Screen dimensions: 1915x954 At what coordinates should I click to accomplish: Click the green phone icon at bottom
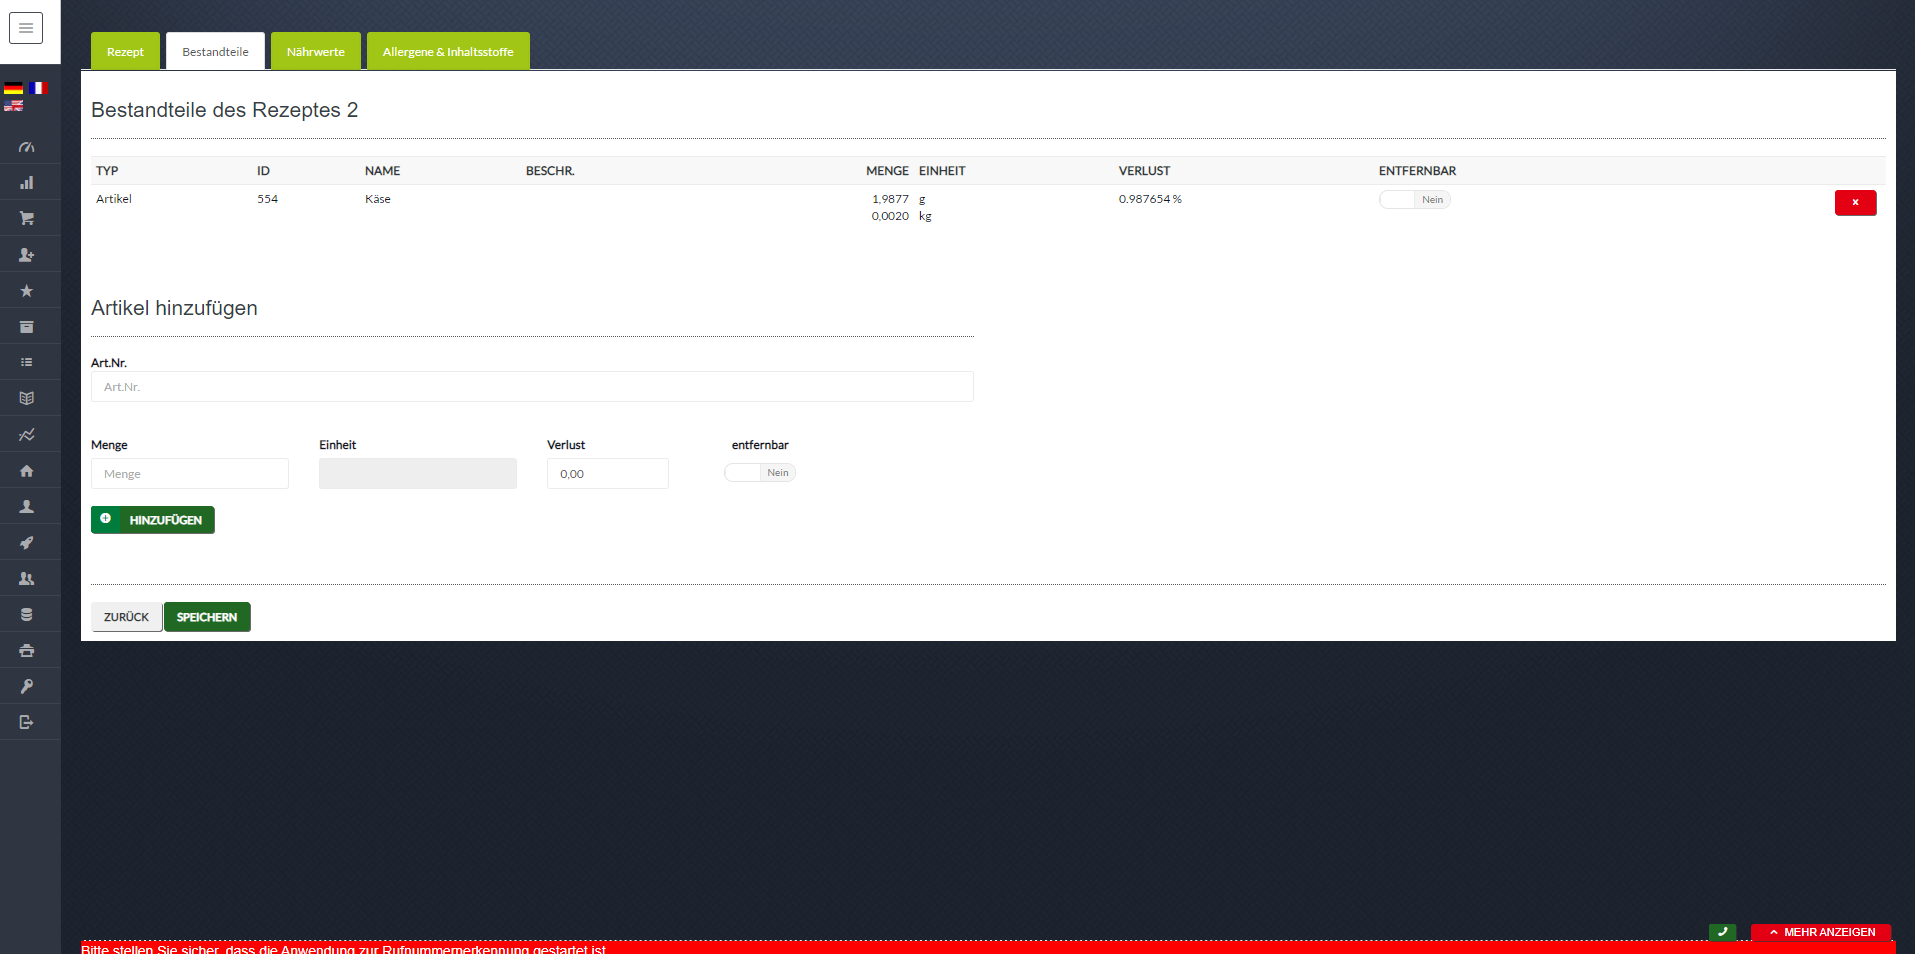click(1722, 932)
